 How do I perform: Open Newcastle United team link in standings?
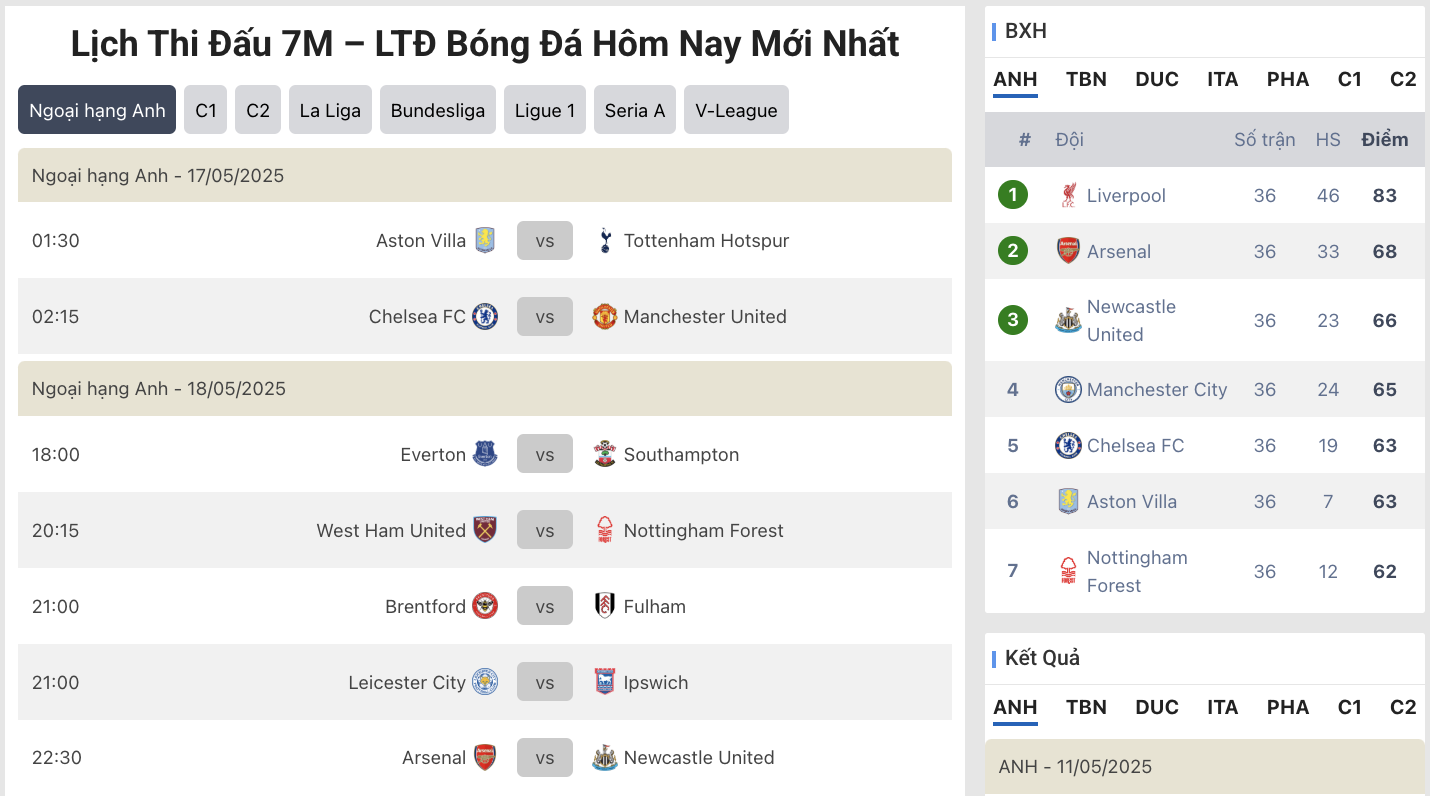tap(1131, 320)
